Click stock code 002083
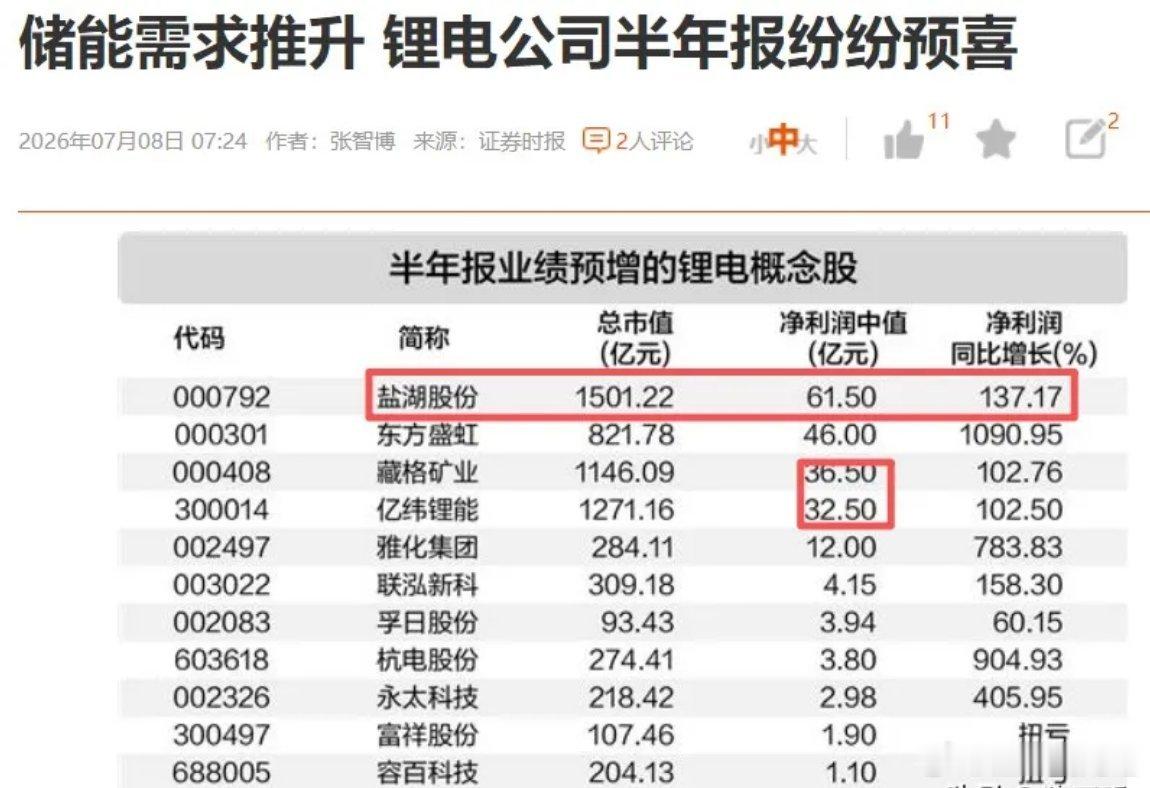 coord(222,623)
